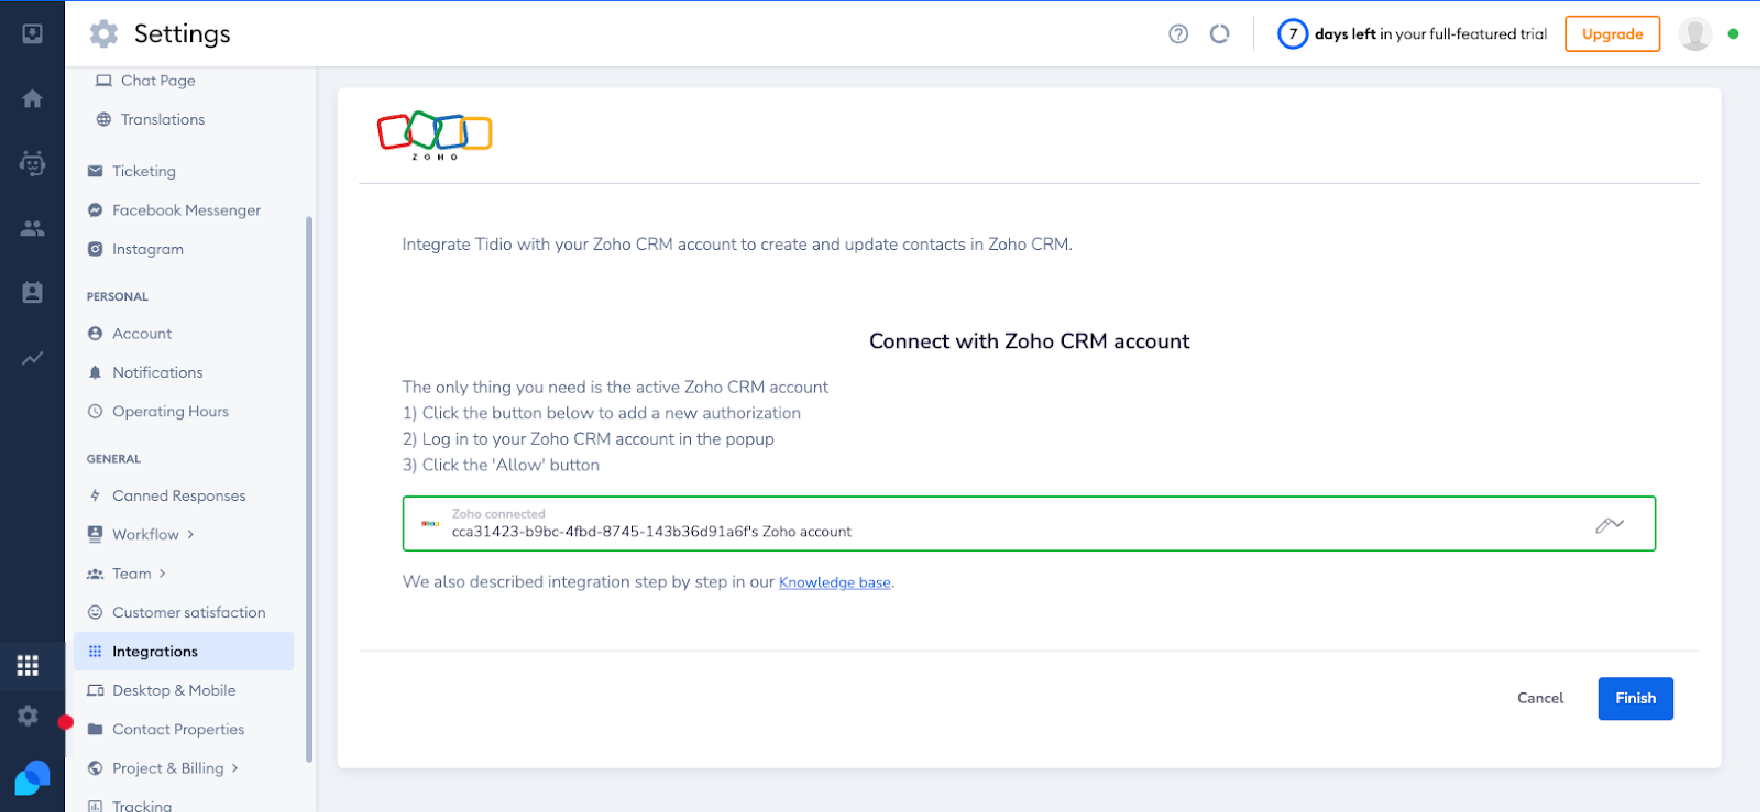Select the connected Zoho account field
The height and width of the screenshot is (812, 1760).
(x=1029, y=524)
